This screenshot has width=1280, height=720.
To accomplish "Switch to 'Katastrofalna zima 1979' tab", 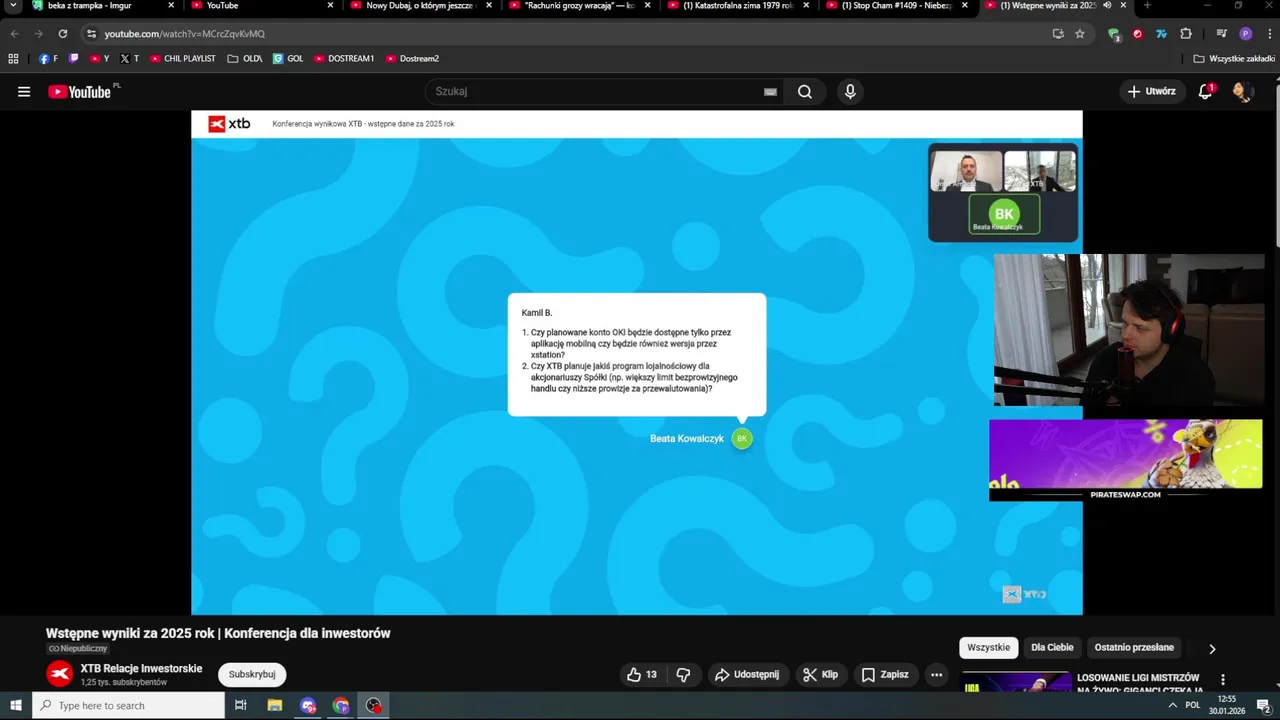I will point(738,6).
